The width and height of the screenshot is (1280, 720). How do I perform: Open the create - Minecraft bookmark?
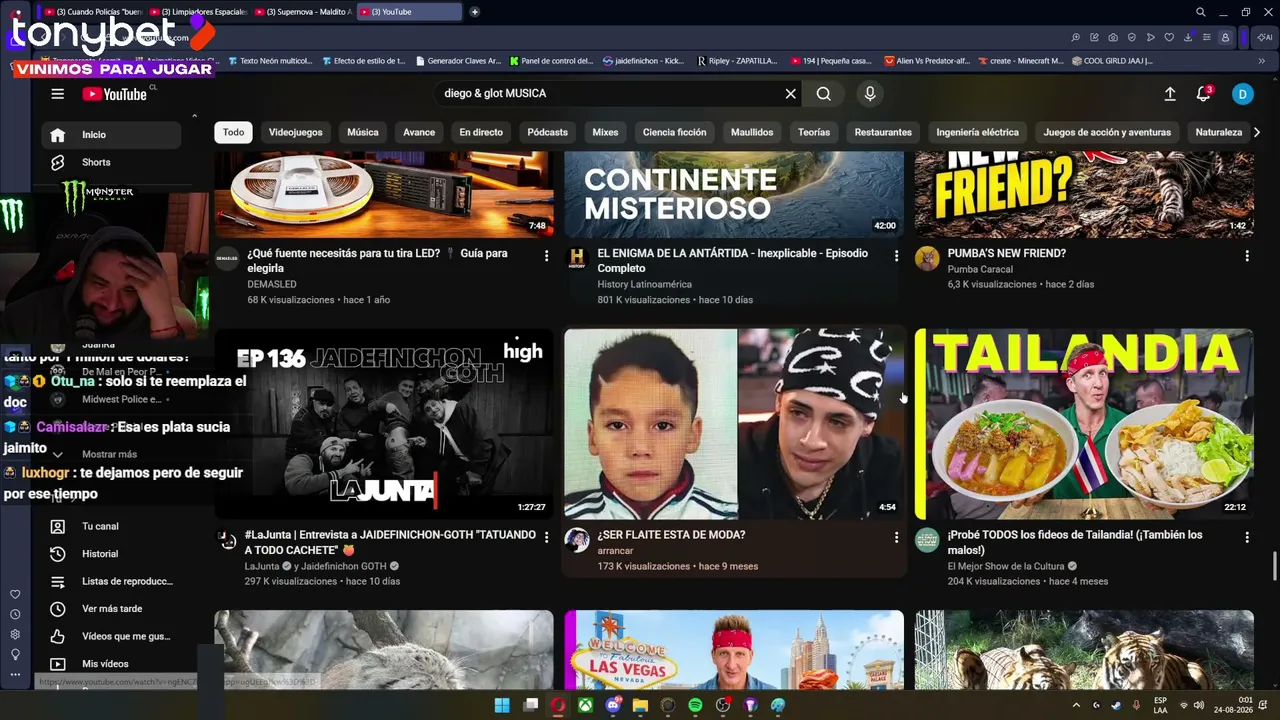click(1020, 61)
